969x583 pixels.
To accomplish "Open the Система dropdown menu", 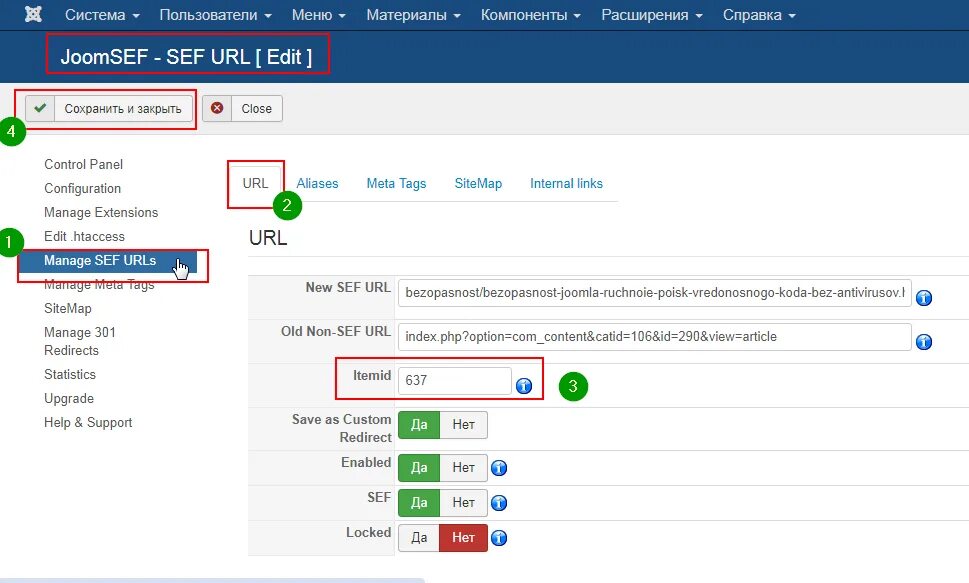I will [102, 15].
